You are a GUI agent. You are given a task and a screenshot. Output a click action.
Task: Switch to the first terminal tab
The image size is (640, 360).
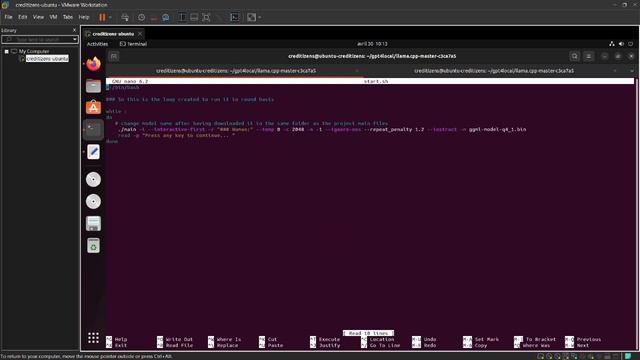(x=236, y=71)
